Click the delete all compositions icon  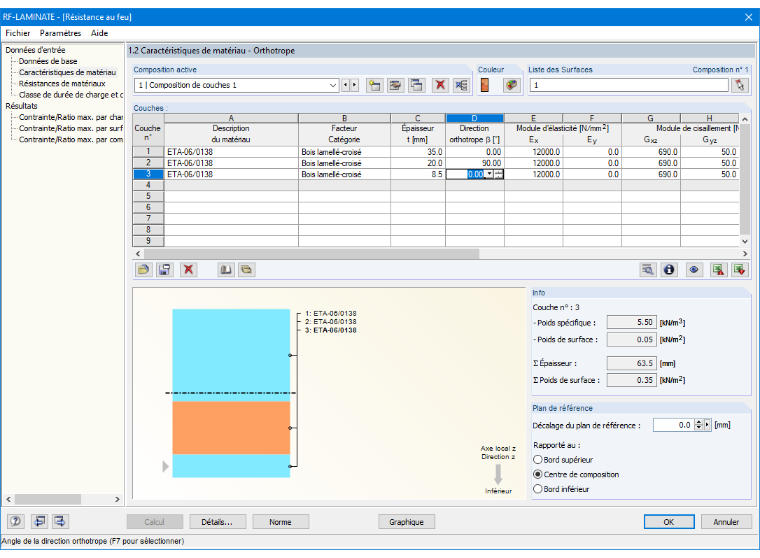point(461,85)
